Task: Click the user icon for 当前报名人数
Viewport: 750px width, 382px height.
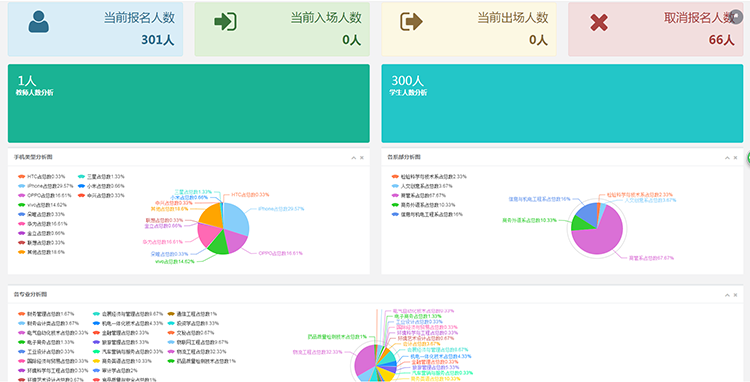Action: (38, 22)
